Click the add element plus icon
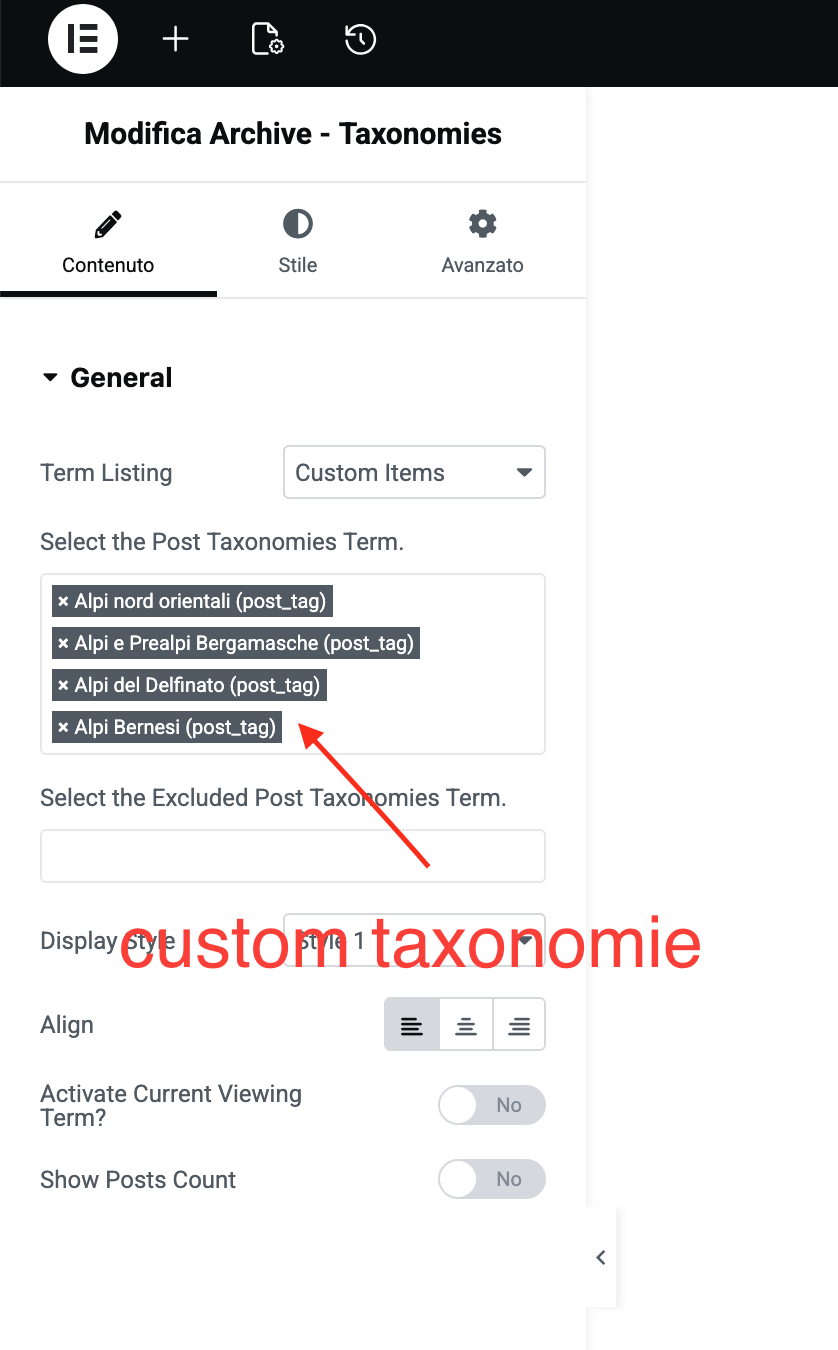The height and width of the screenshot is (1350, 838). pyautogui.click(x=175, y=40)
